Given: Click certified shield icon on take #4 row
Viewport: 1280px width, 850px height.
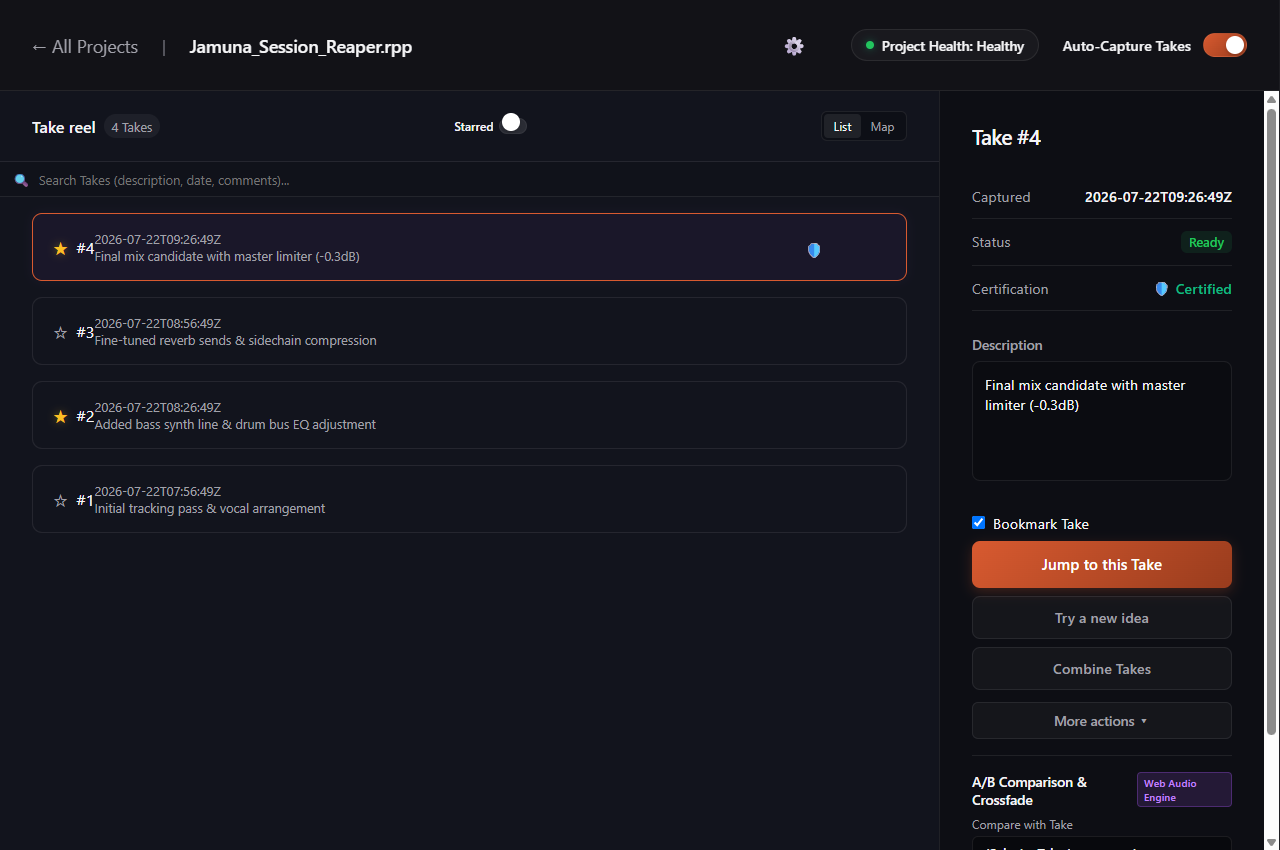Looking at the screenshot, I should (814, 250).
